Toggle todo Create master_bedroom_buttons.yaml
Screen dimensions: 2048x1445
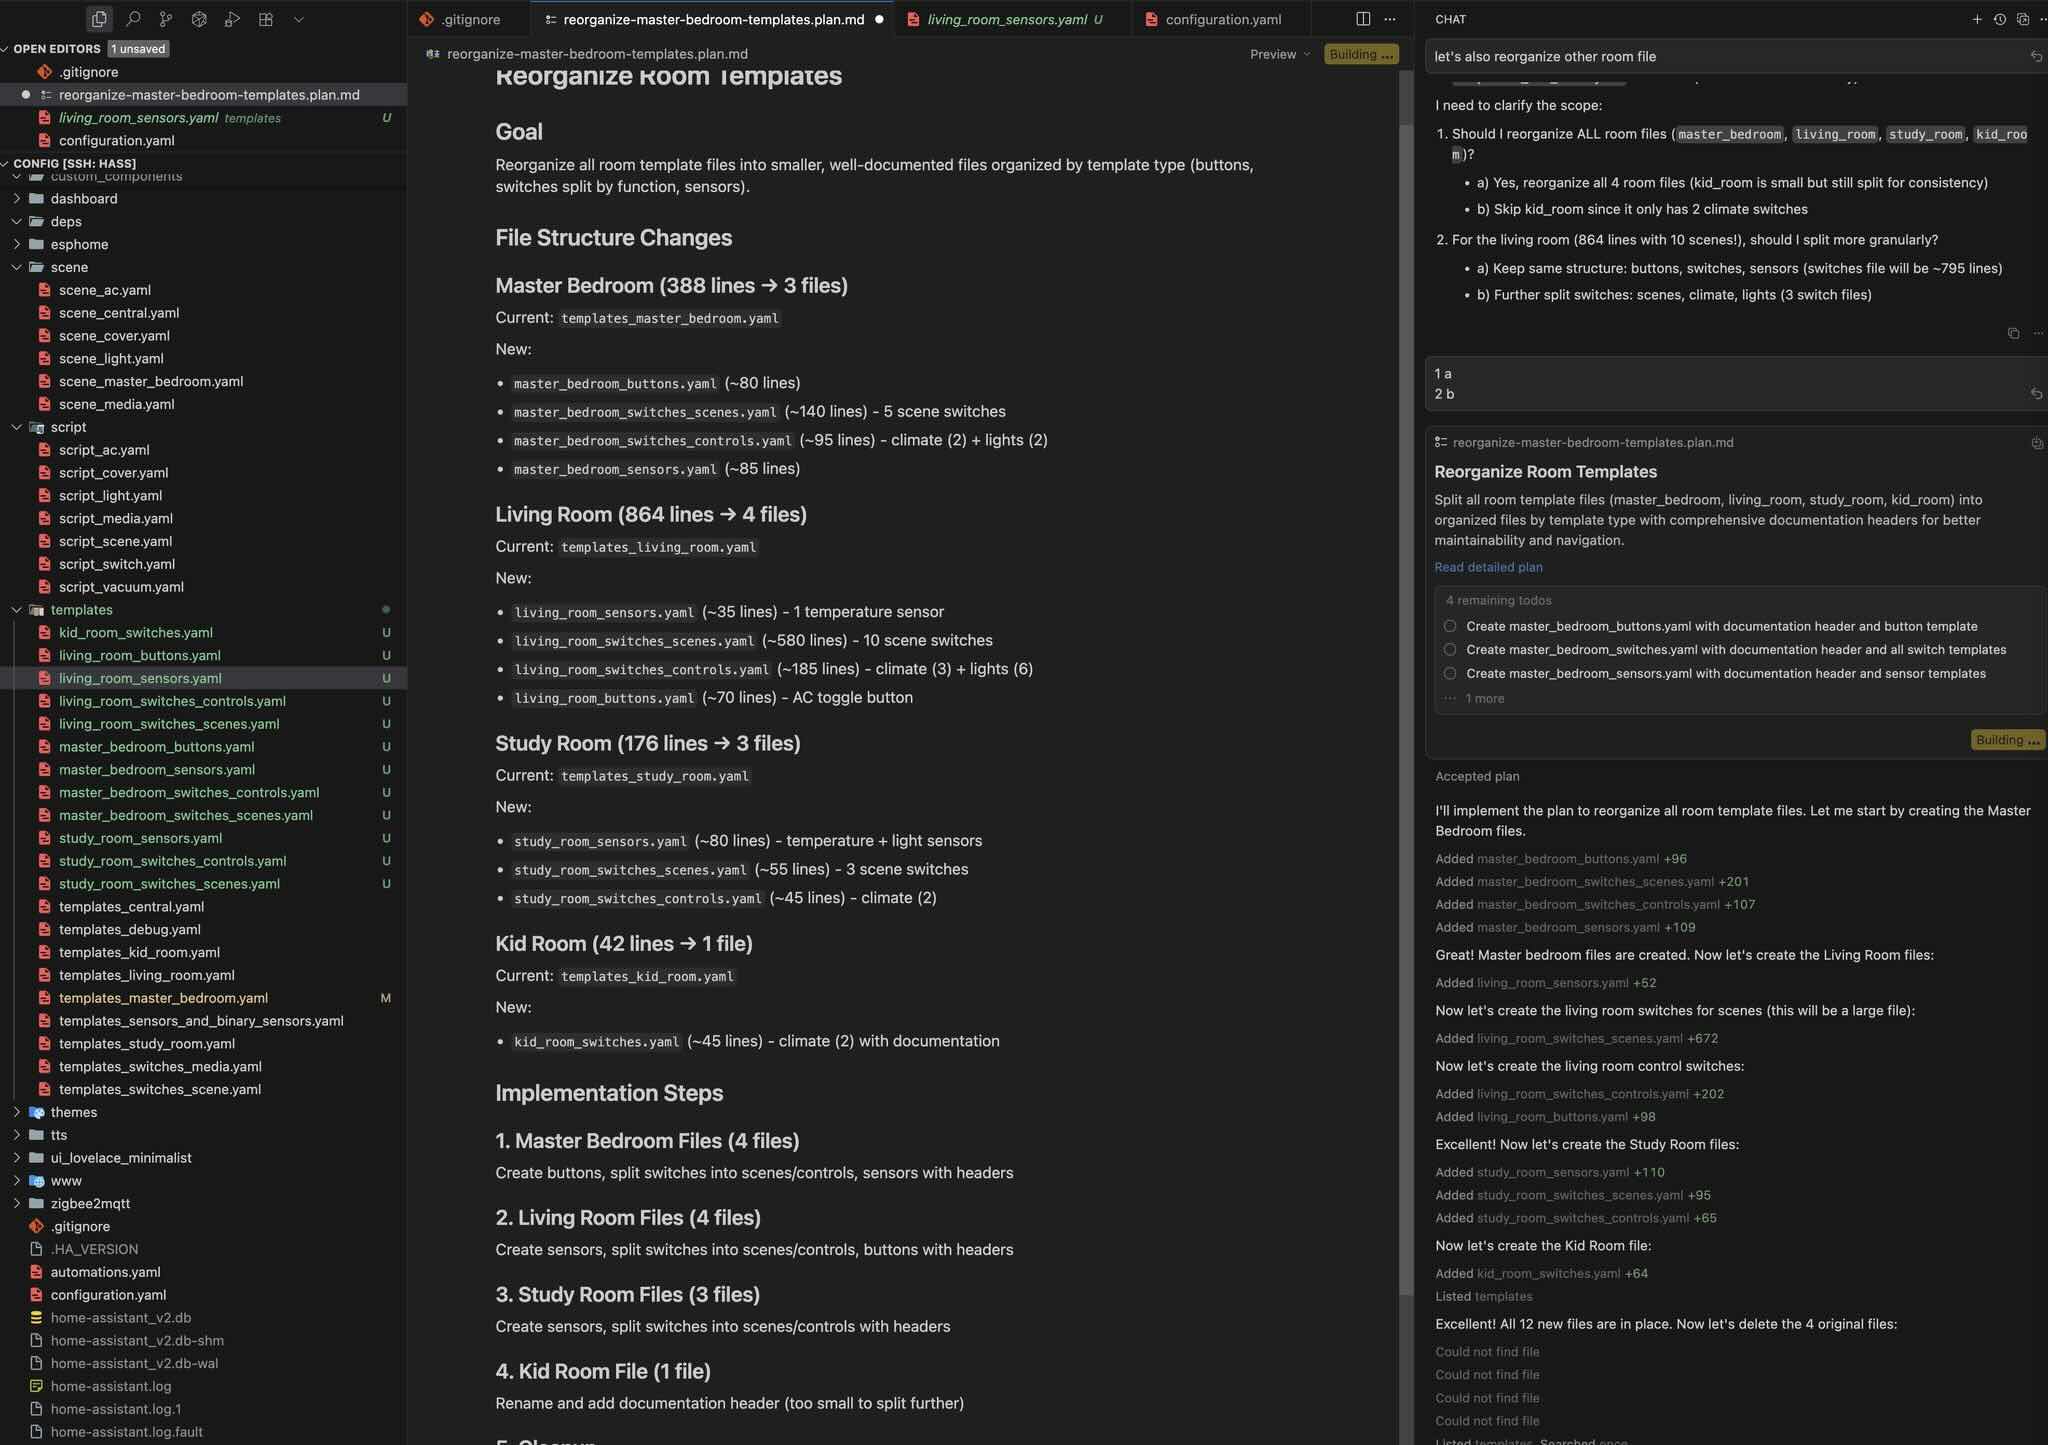coord(1450,626)
